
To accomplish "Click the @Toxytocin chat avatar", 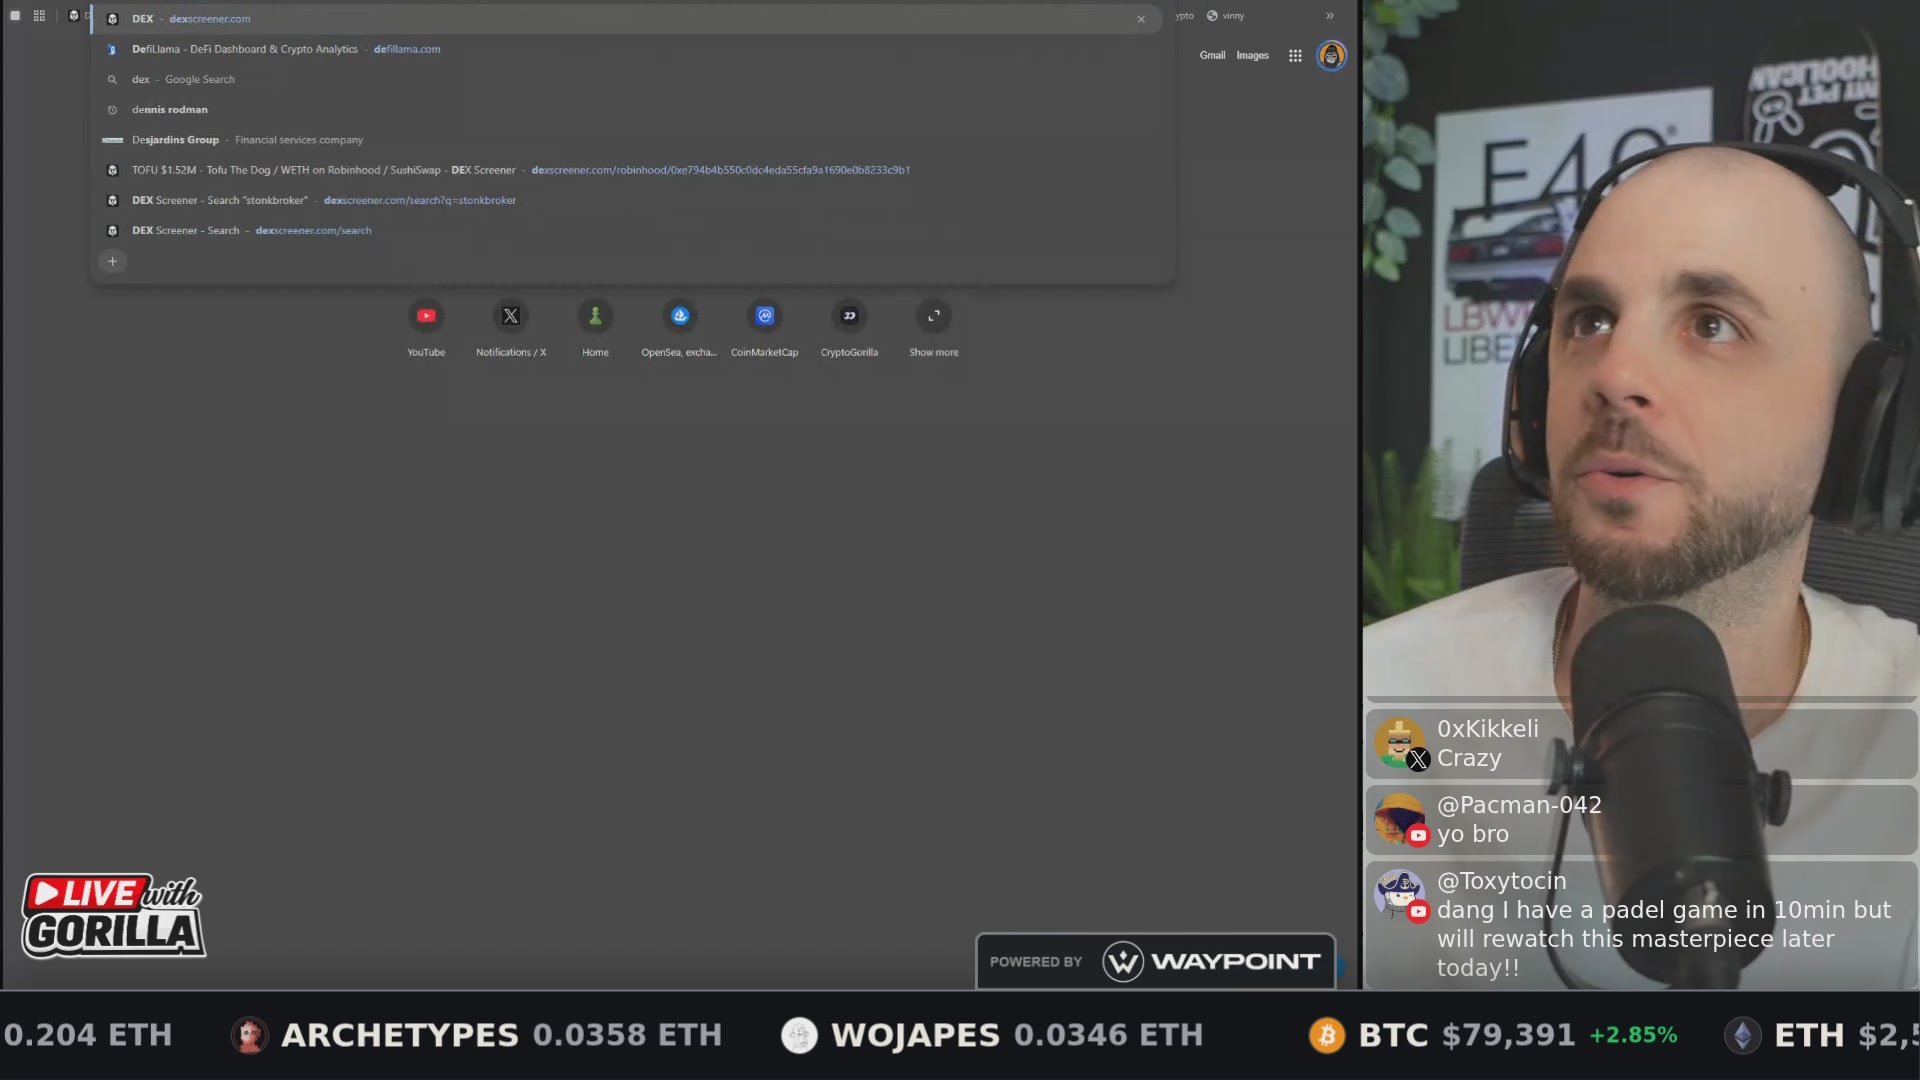I will (x=1400, y=896).
